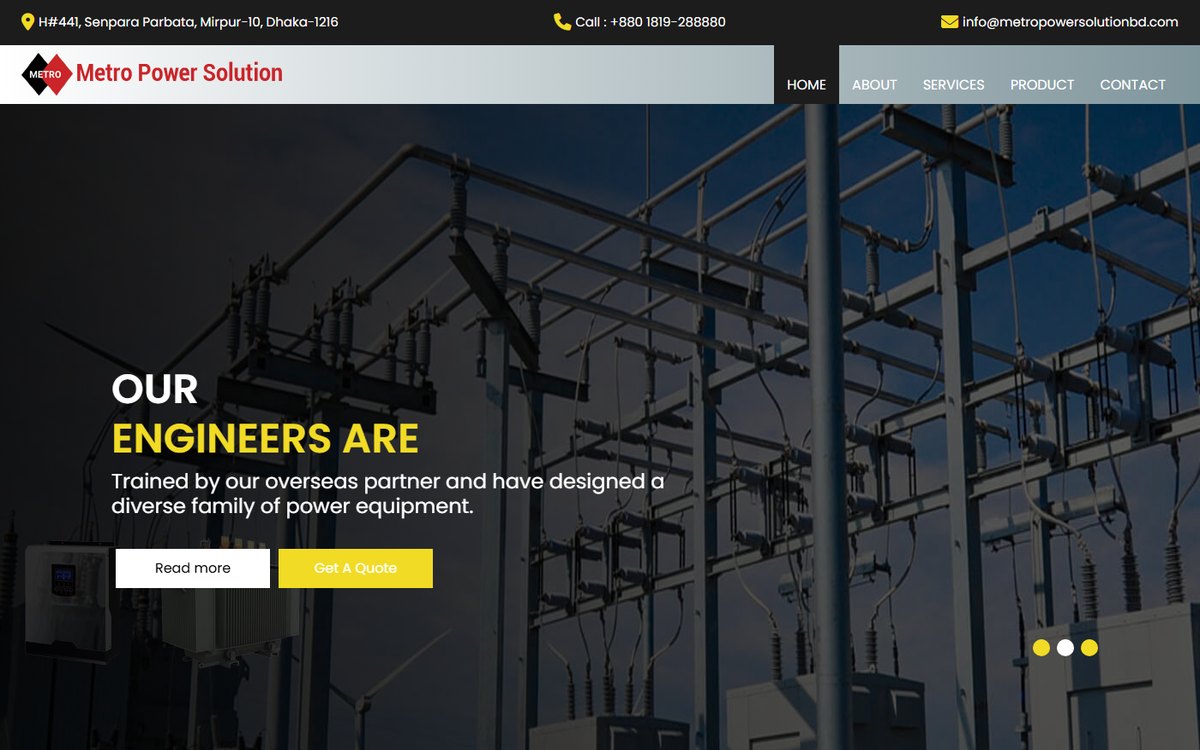The image size is (1200, 750).
Task: Open the Contact page
Action: click(1132, 85)
